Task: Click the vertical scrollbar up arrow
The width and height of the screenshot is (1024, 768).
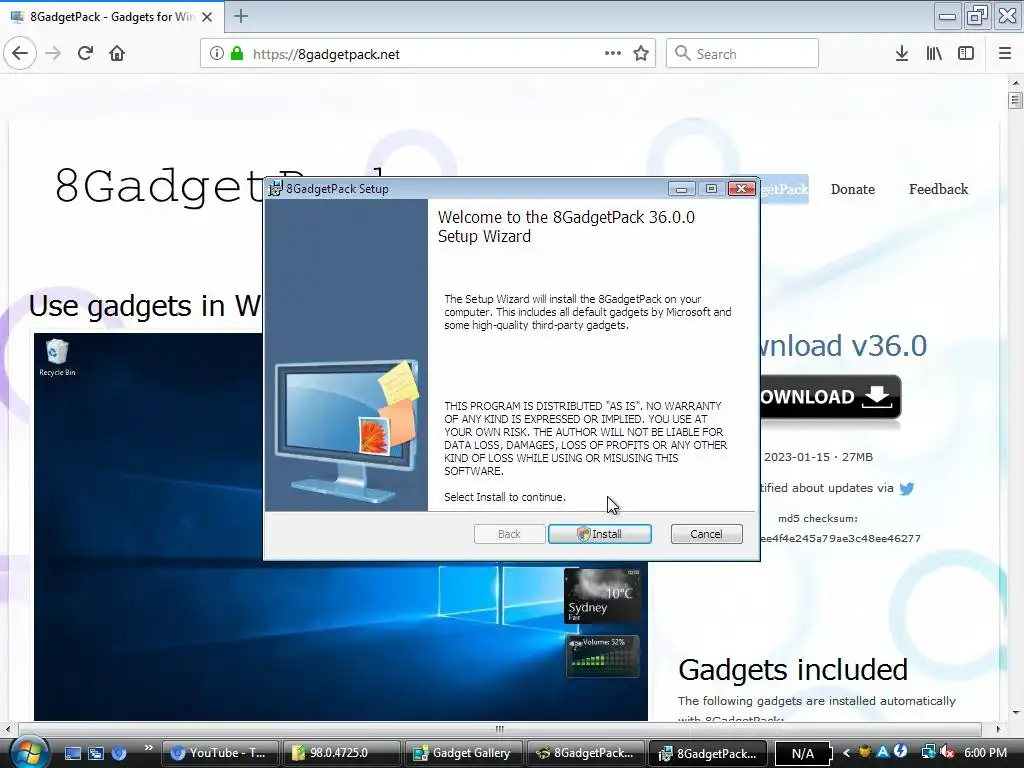Action: coord(1015,84)
